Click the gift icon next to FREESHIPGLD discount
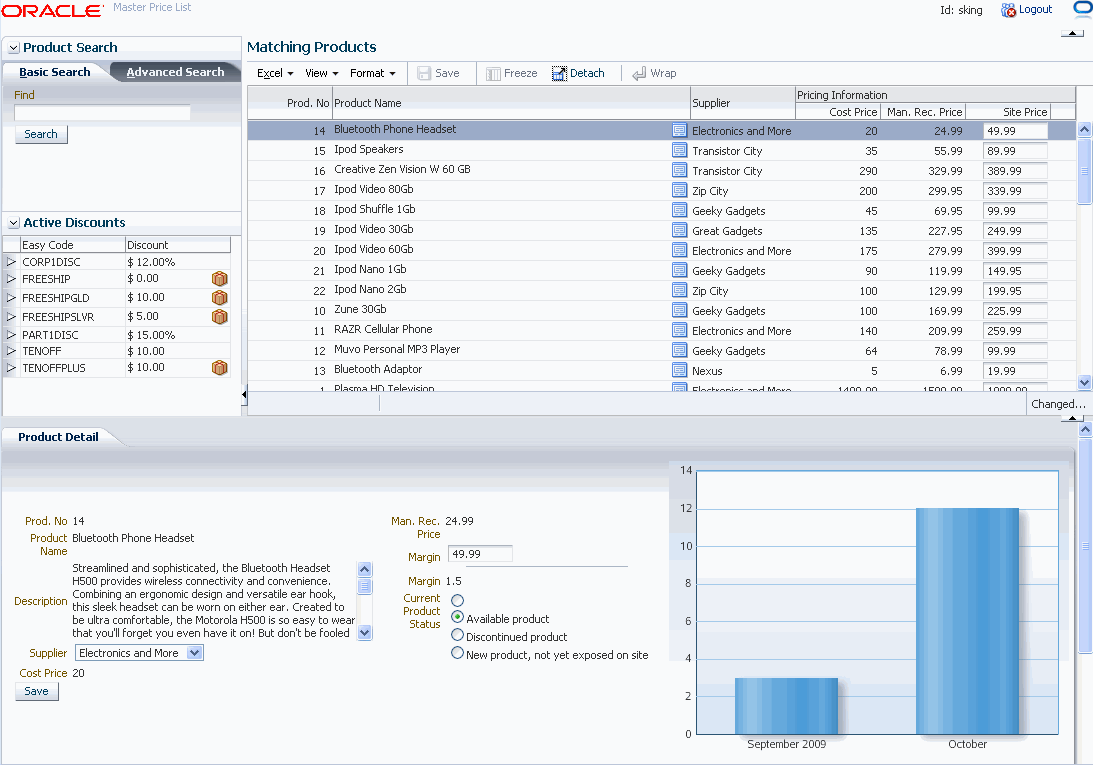 (219, 297)
